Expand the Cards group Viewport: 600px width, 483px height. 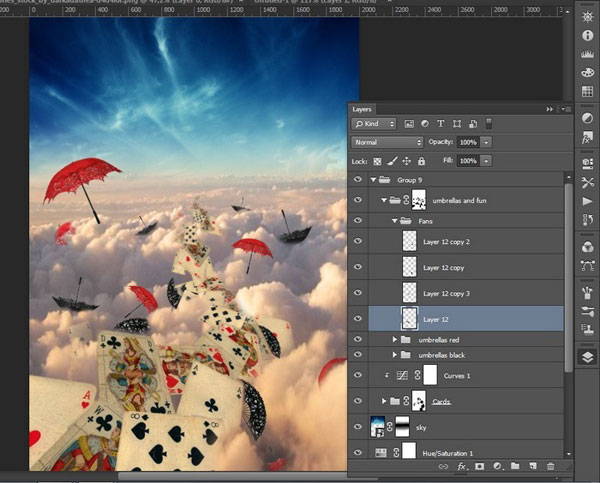click(x=384, y=401)
